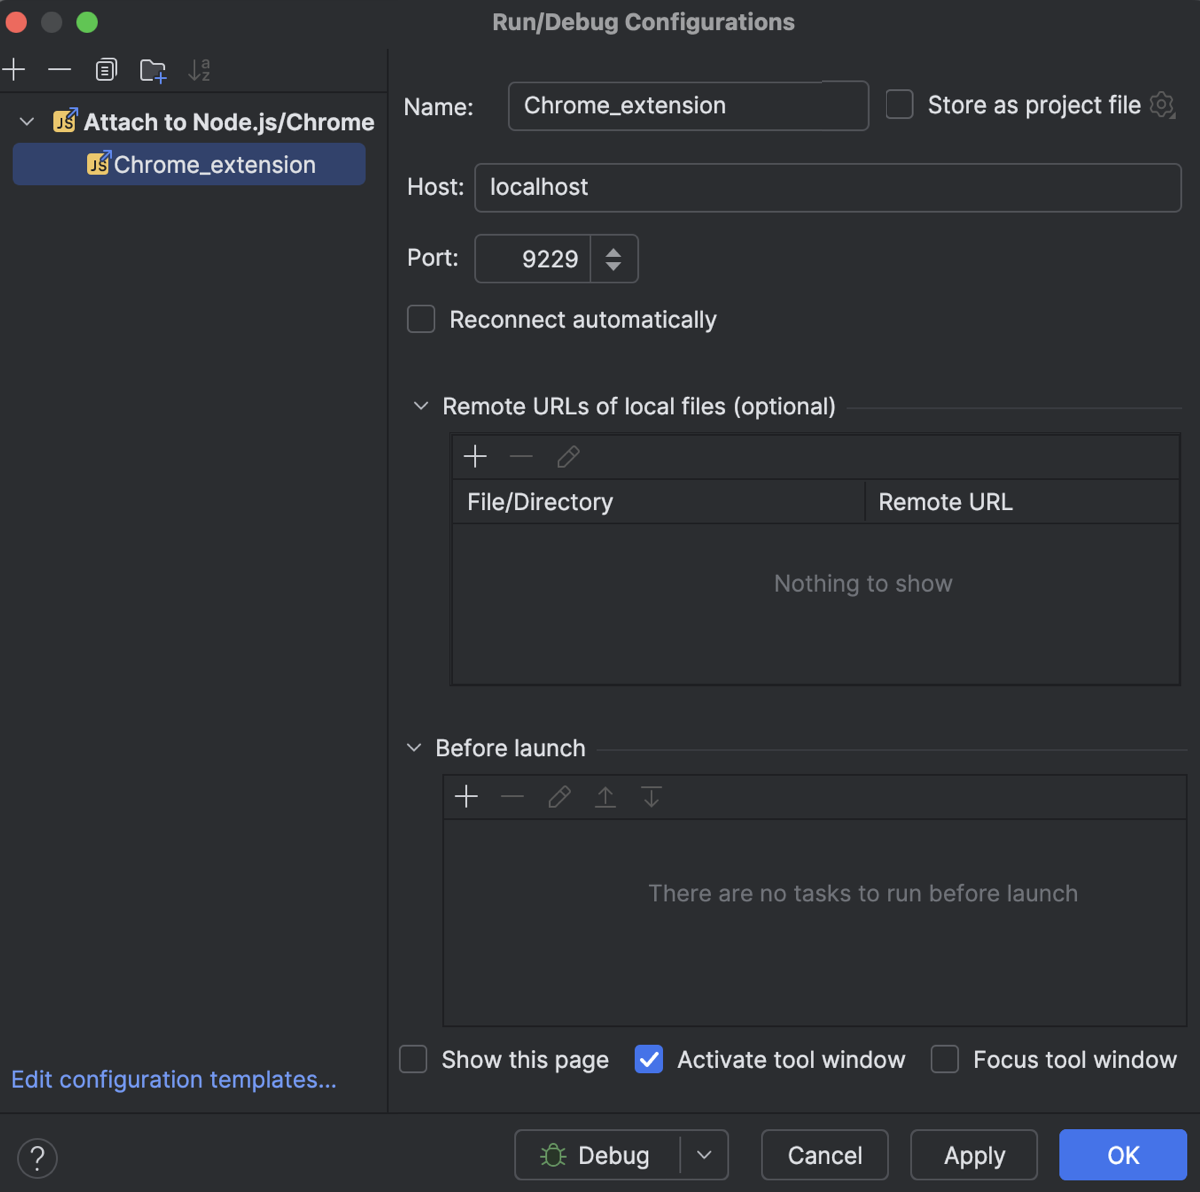Open the Store as project file settings gear

point(1162,105)
